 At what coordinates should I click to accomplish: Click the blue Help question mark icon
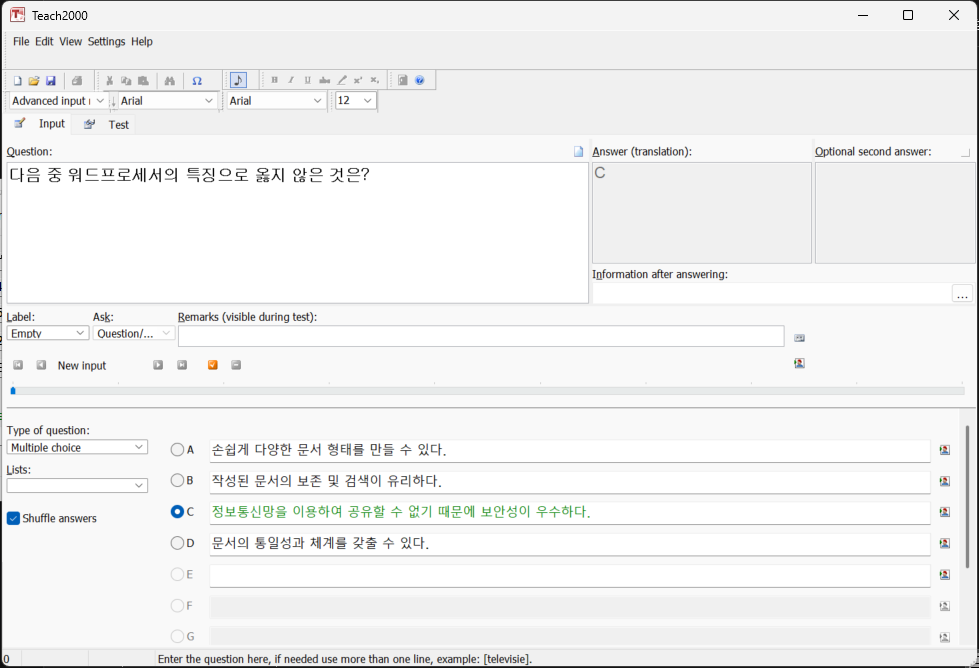pyautogui.click(x=419, y=81)
